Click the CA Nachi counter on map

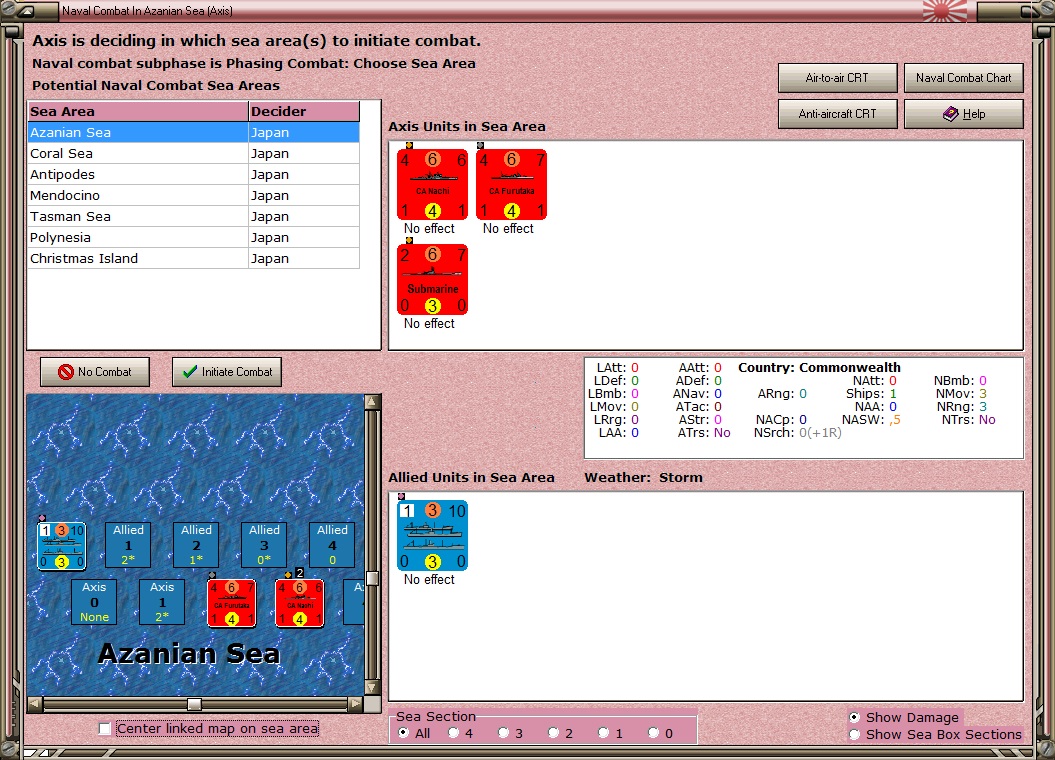point(299,603)
